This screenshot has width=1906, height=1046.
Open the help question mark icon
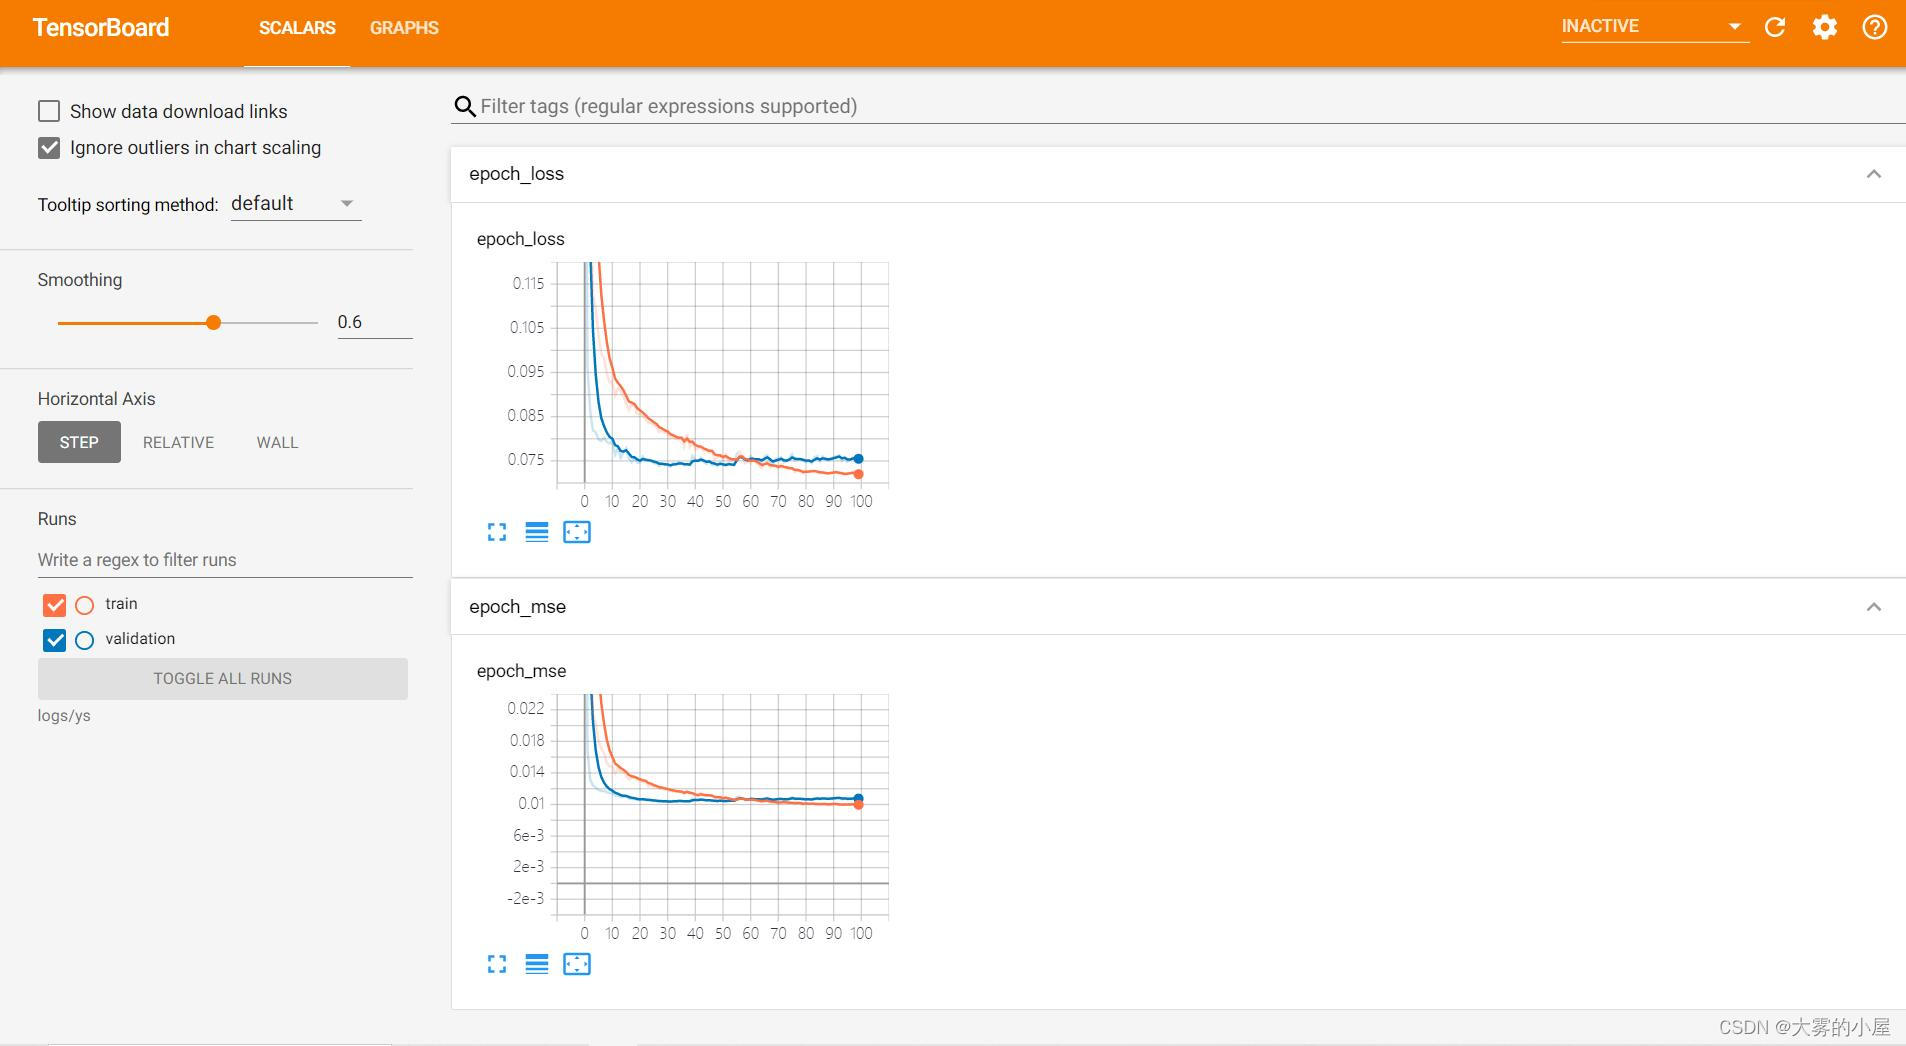pyautogui.click(x=1875, y=27)
